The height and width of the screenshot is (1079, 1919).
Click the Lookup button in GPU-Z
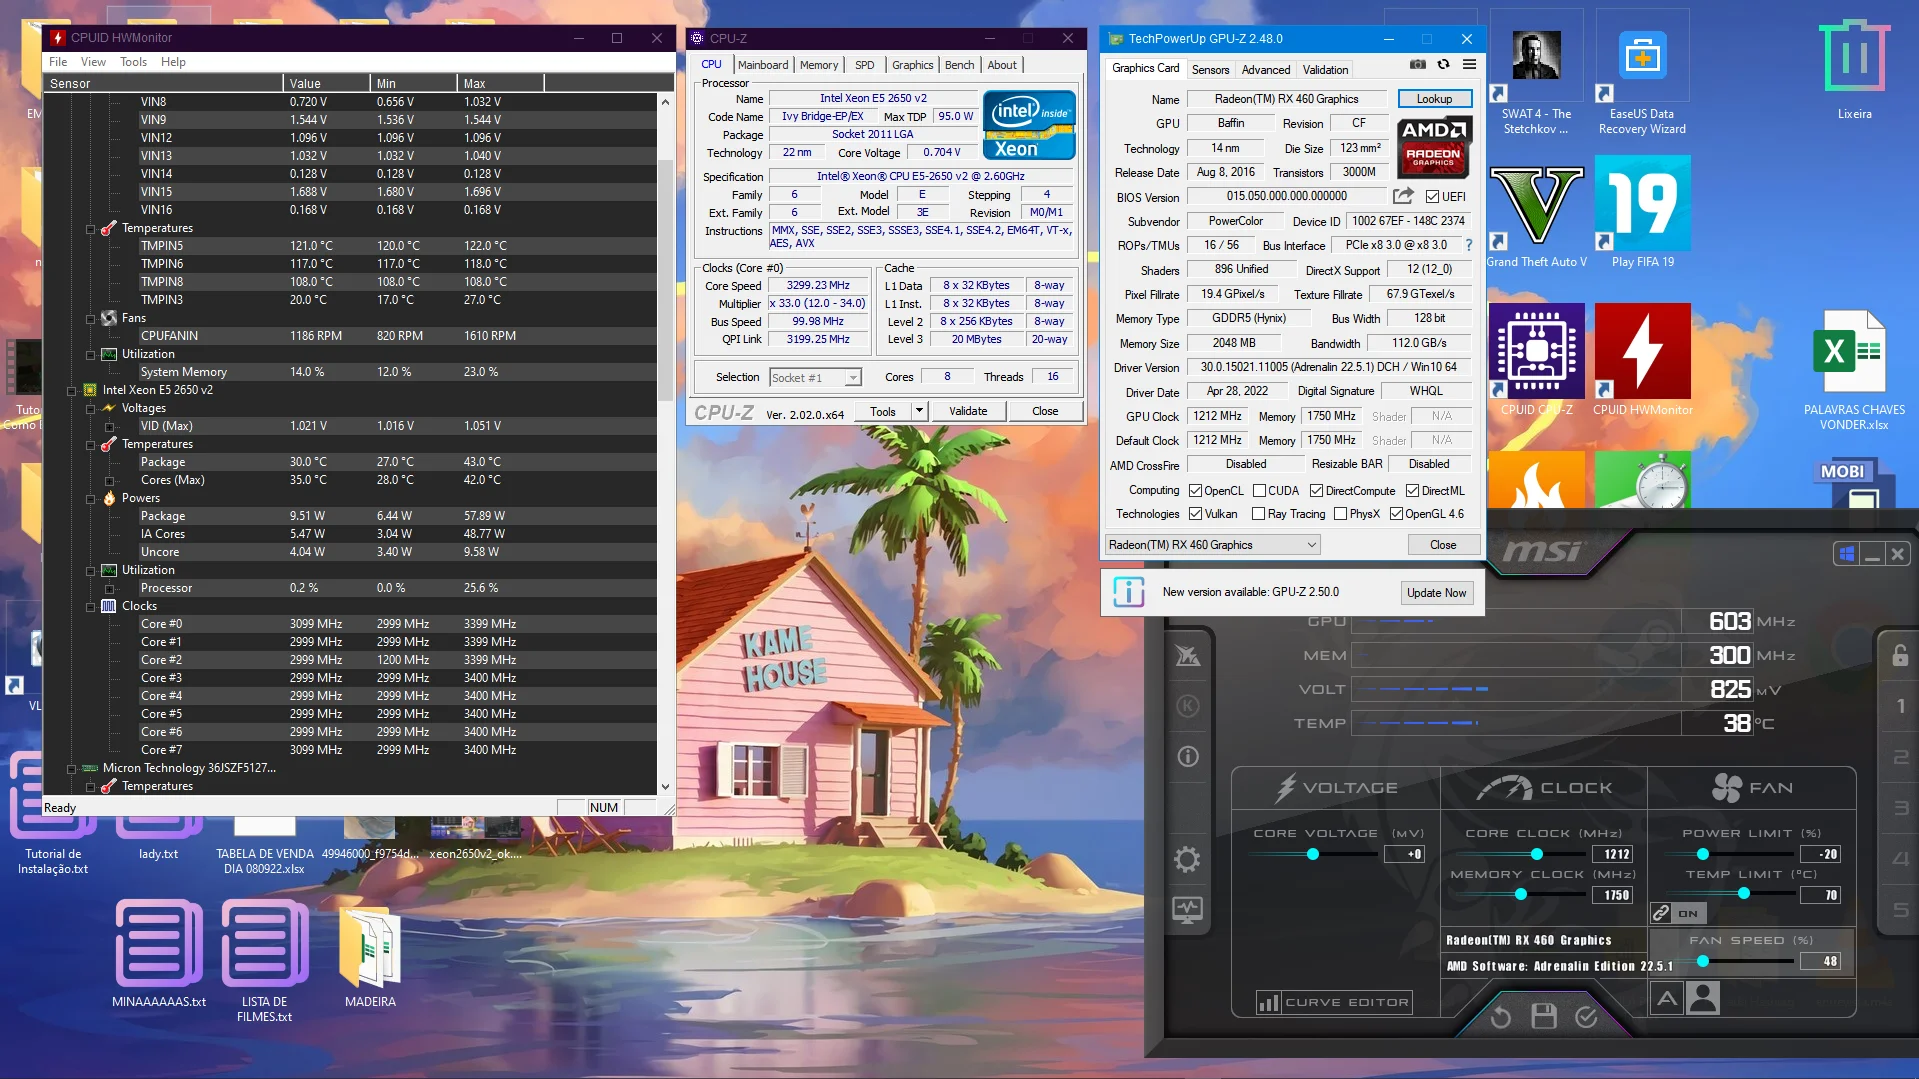[1433, 99]
